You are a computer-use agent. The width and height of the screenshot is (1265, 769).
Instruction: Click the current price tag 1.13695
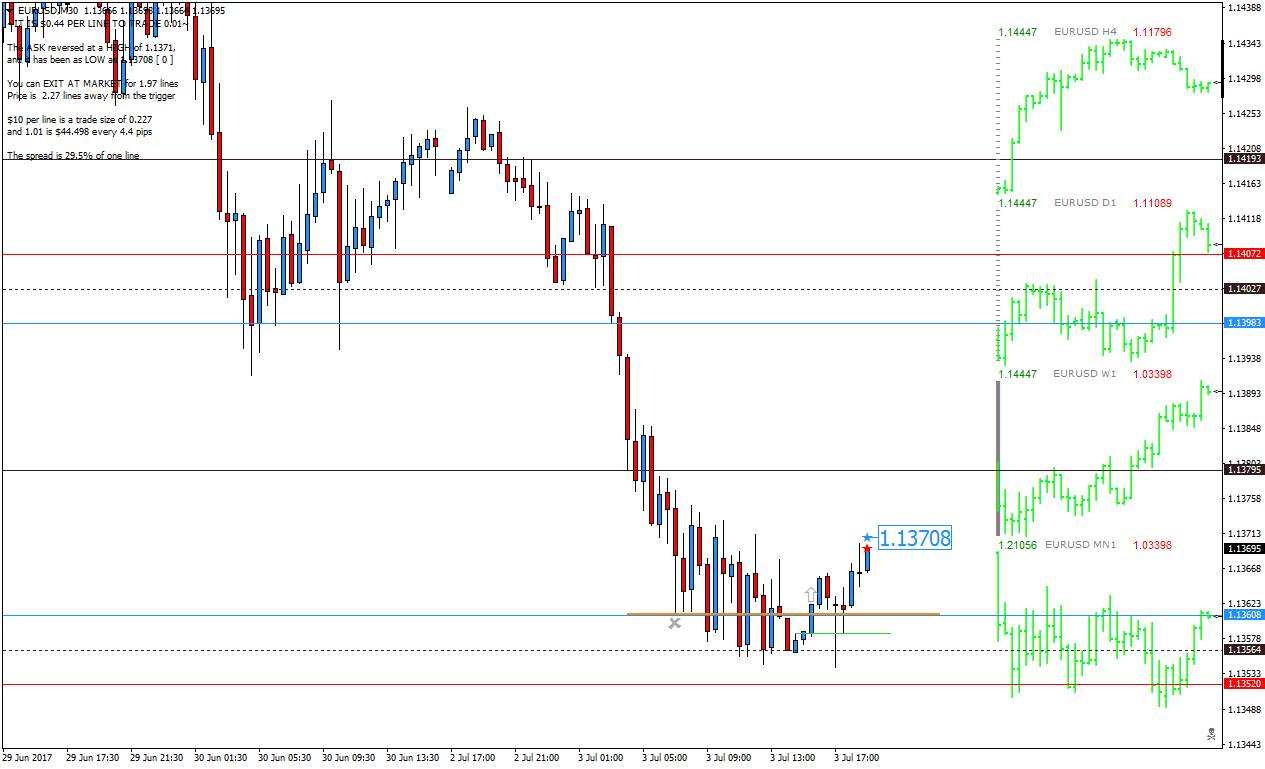(1244, 549)
